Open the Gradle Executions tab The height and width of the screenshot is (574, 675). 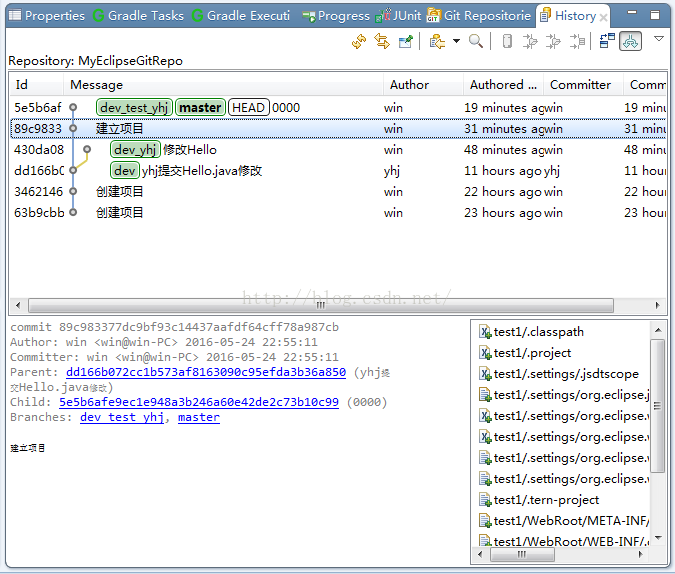241,16
